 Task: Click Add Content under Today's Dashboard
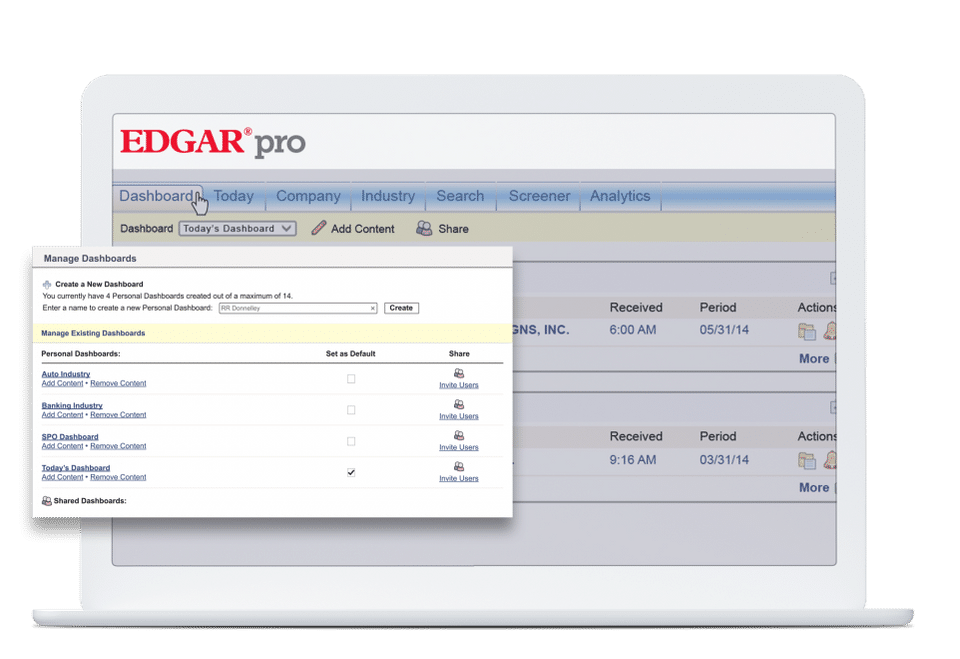(62, 477)
